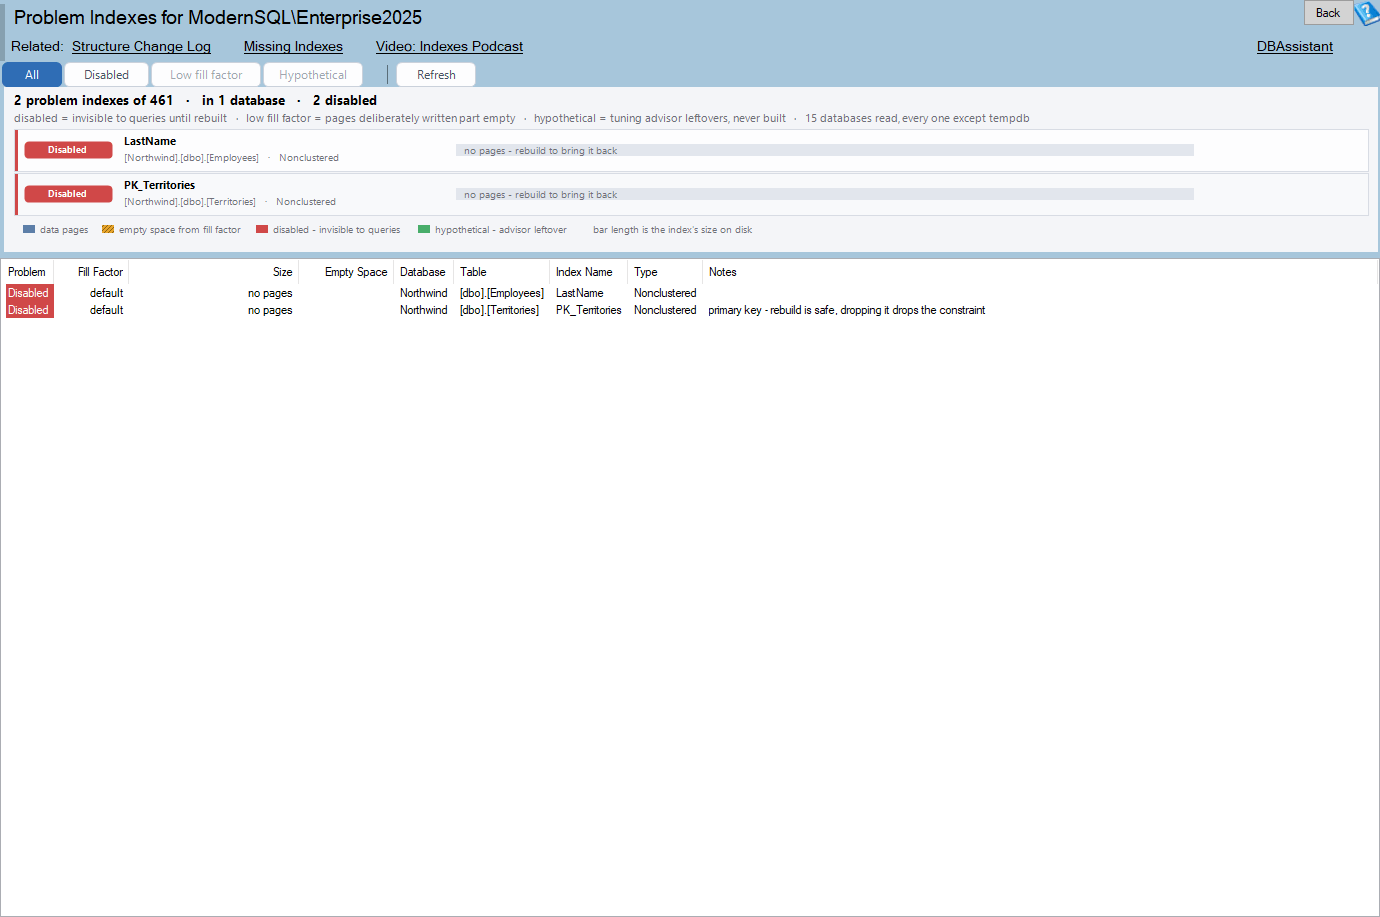Select the LastName index card title
1380x917 pixels.
(x=150, y=141)
